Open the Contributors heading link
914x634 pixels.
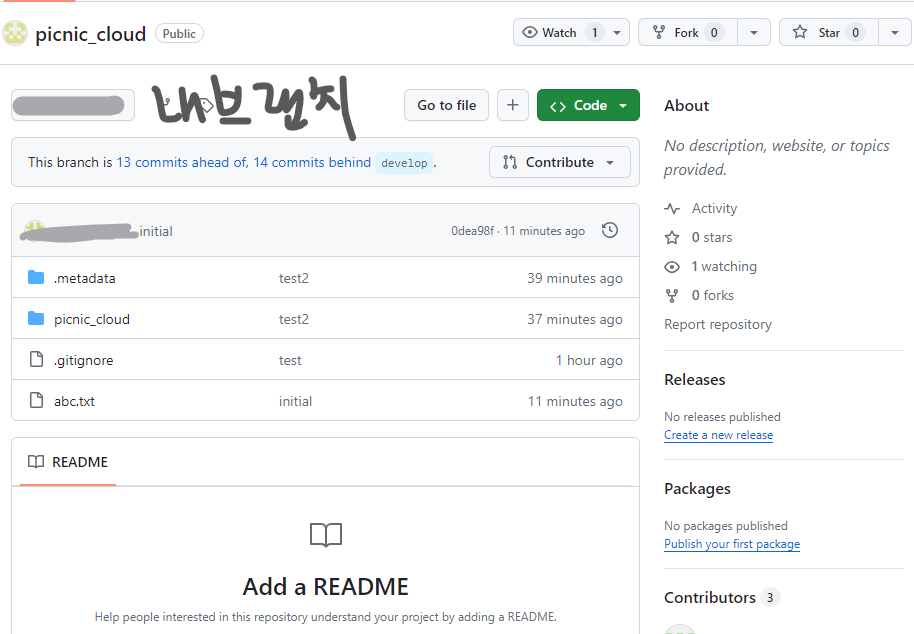click(709, 598)
